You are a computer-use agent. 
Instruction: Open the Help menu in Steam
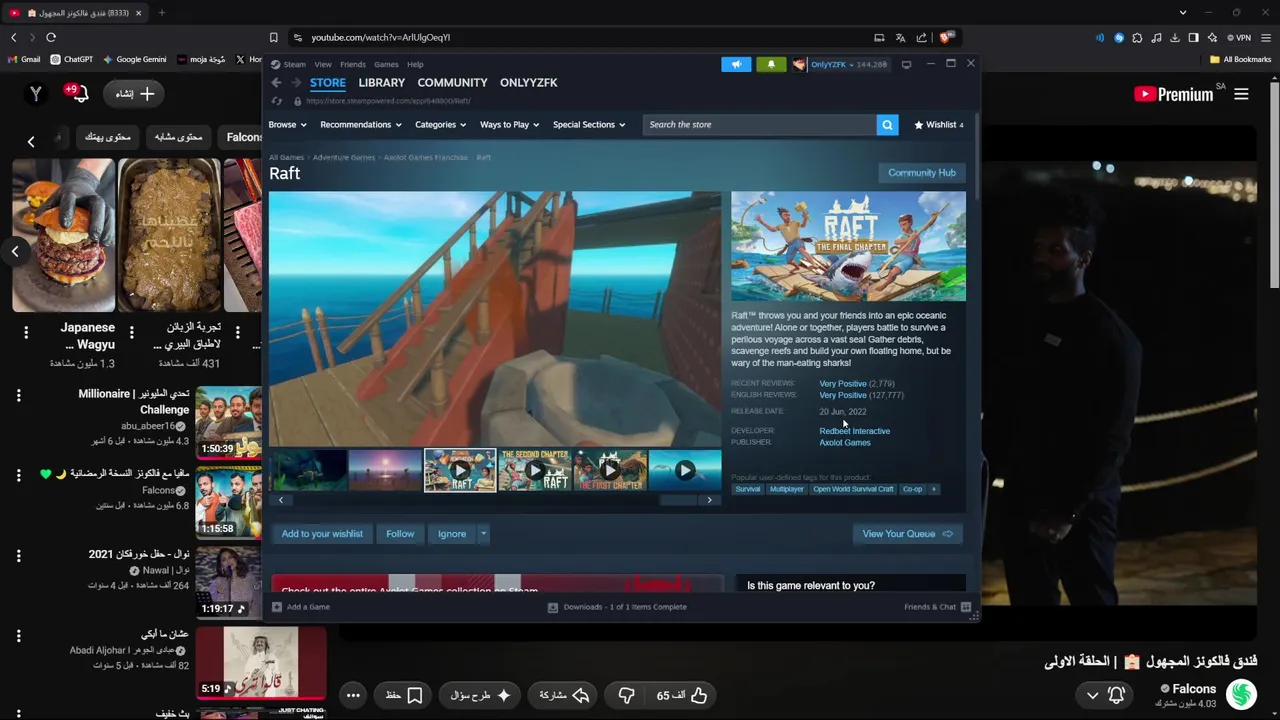tap(415, 64)
